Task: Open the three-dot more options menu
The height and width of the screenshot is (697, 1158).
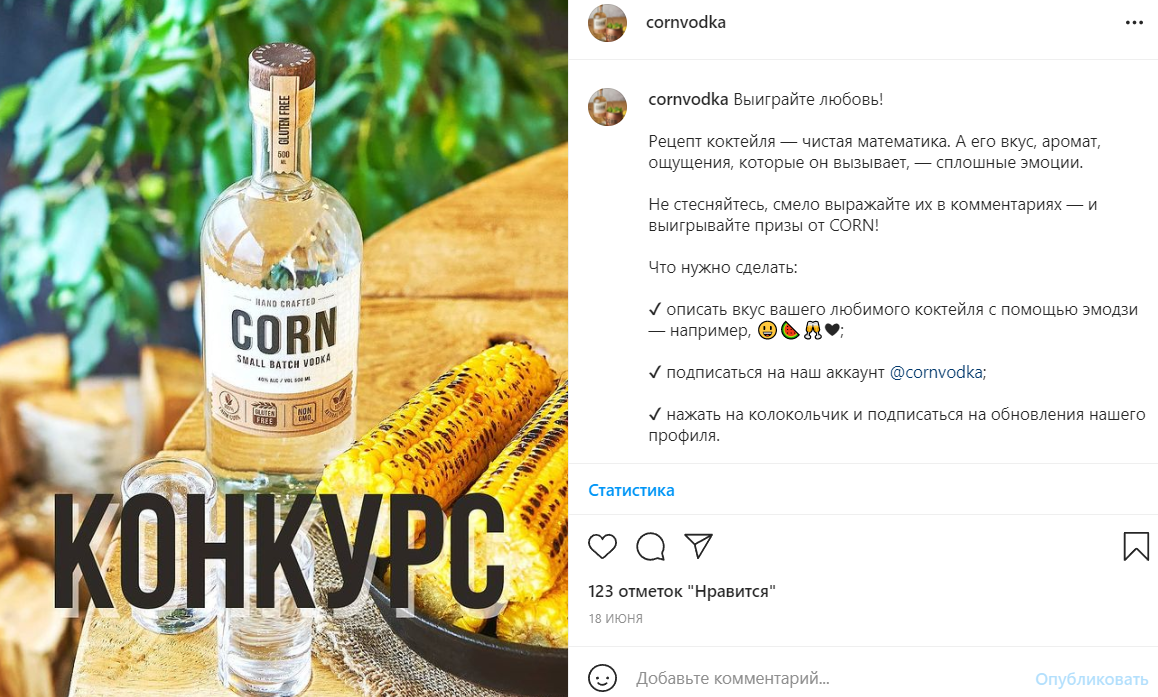Action: [x=1134, y=23]
